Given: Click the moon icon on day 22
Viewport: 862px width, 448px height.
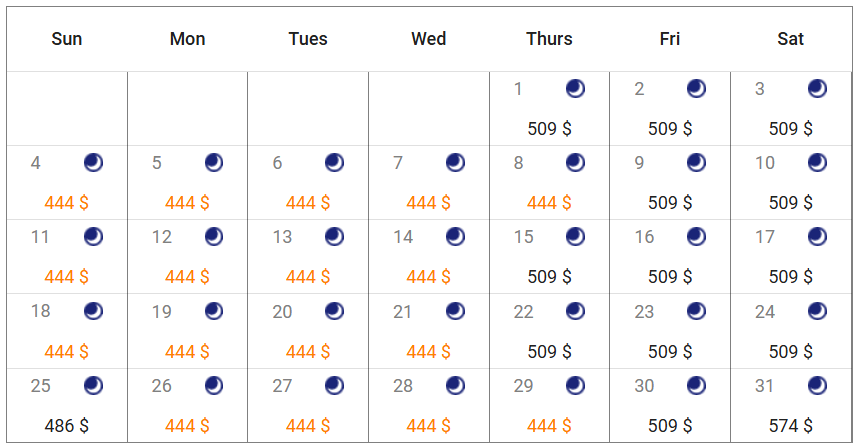Looking at the screenshot, I should click(576, 311).
